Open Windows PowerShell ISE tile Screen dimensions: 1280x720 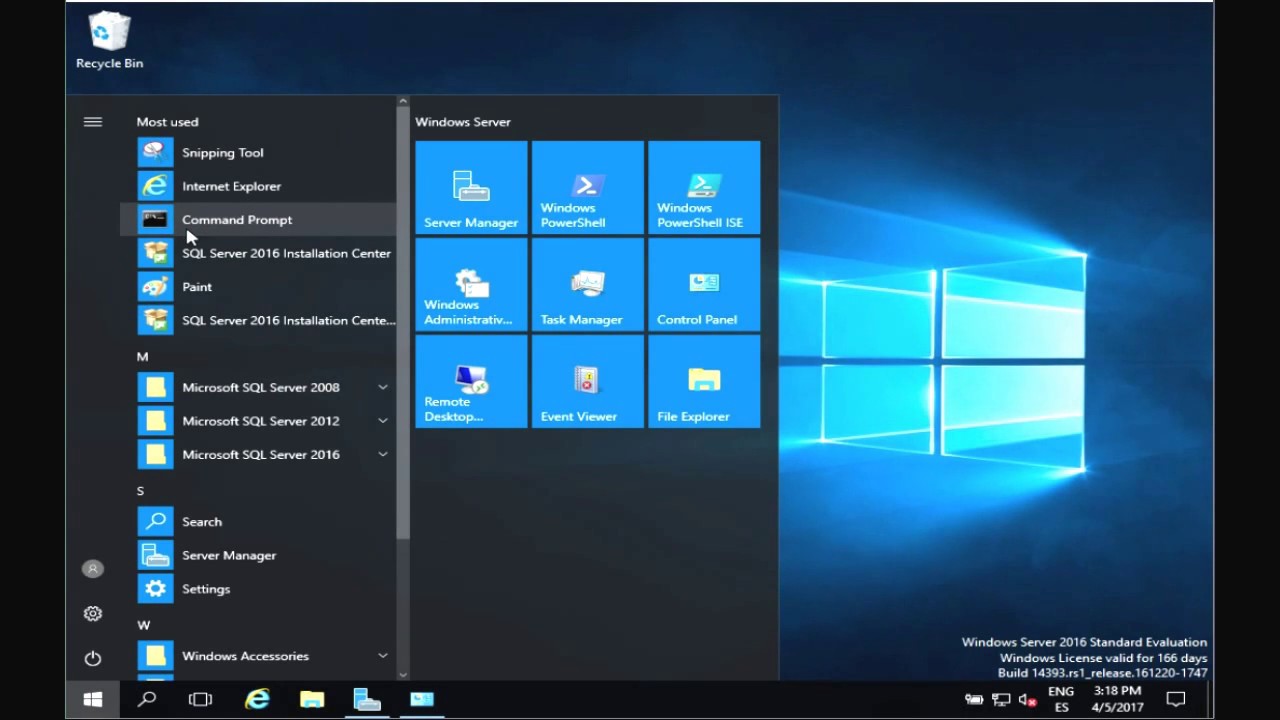pyautogui.click(x=704, y=187)
